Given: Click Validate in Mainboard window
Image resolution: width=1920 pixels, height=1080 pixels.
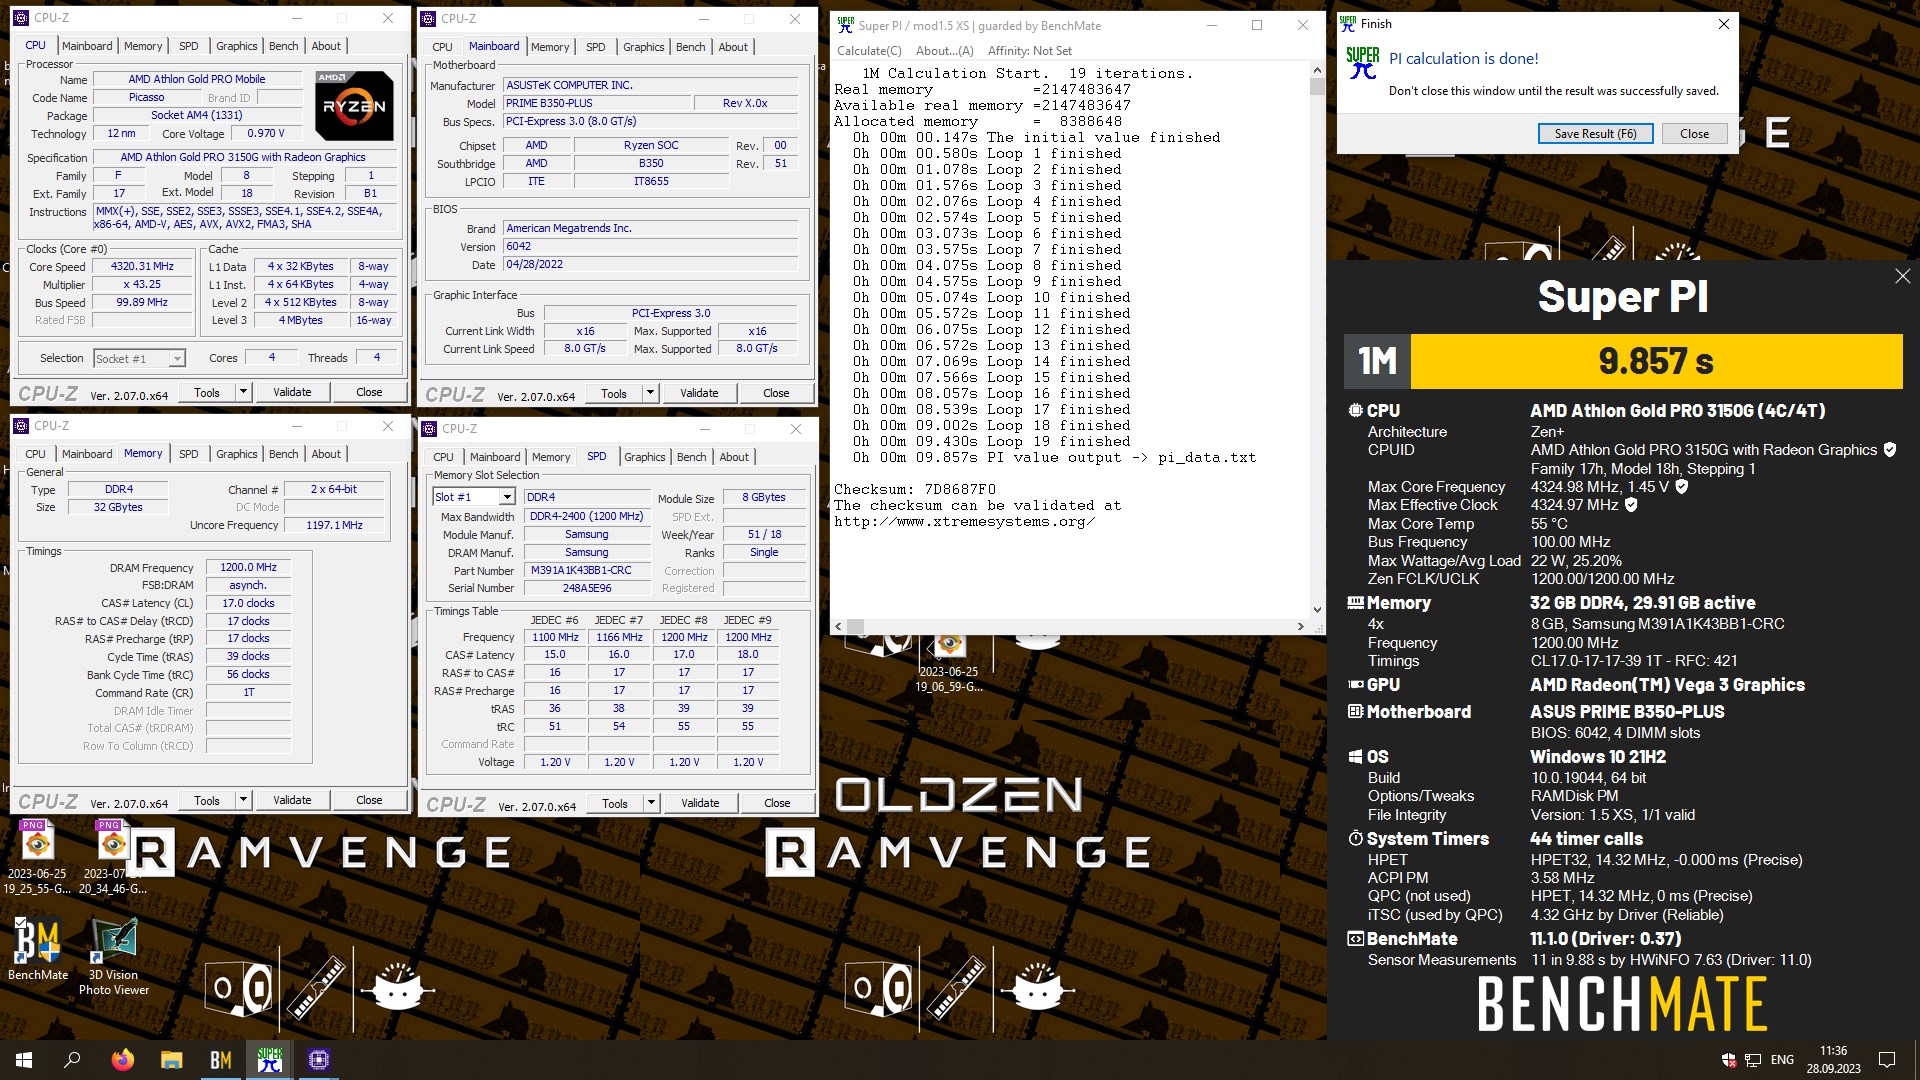Looking at the screenshot, I should tap(699, 393).
